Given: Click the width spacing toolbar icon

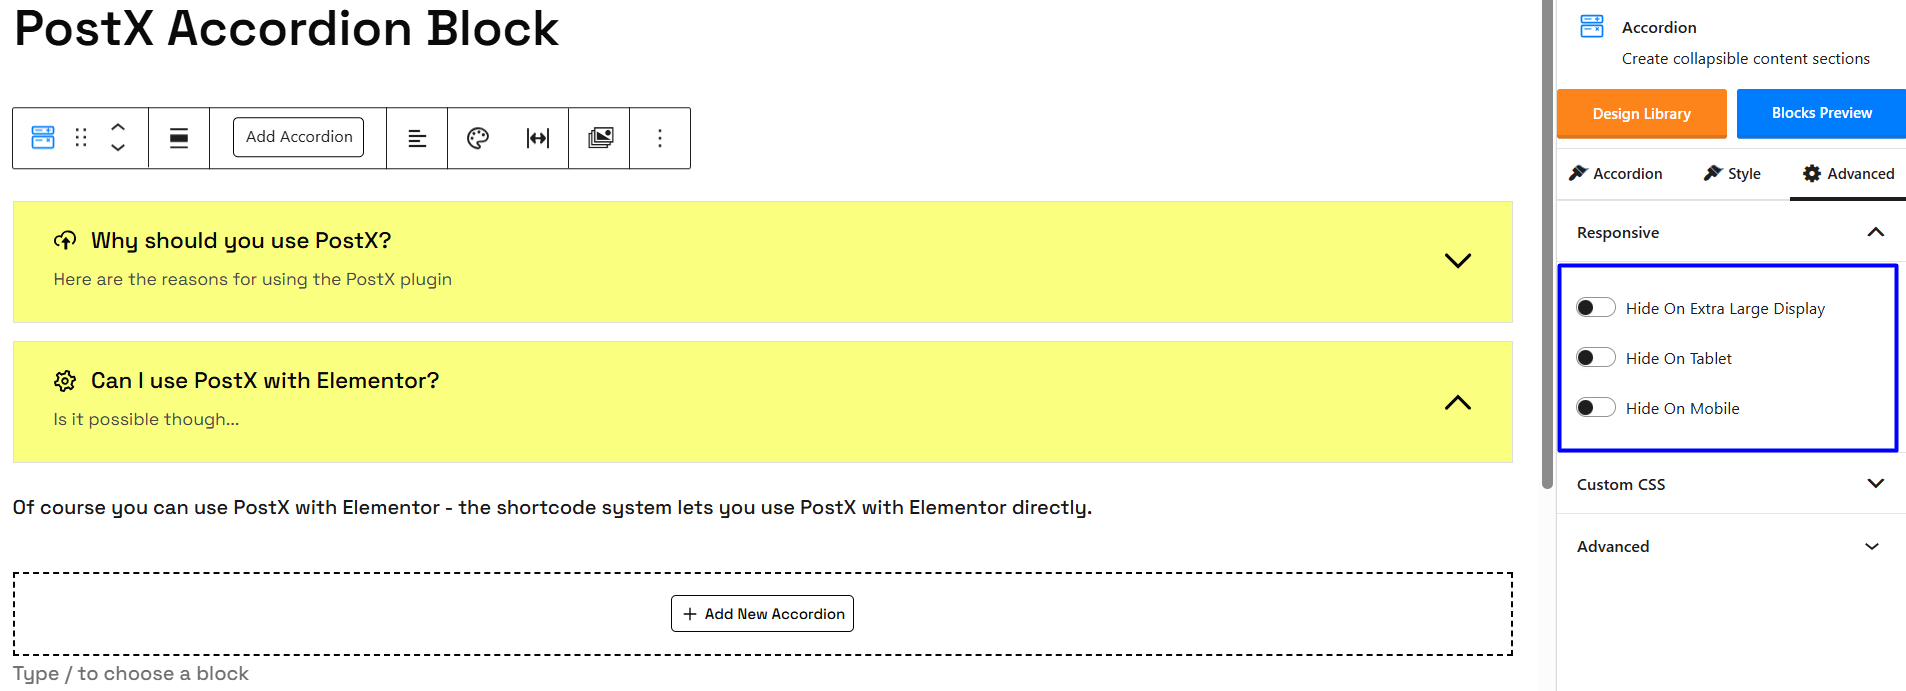Looking at the screenshot, I should [x=538, y=138].
